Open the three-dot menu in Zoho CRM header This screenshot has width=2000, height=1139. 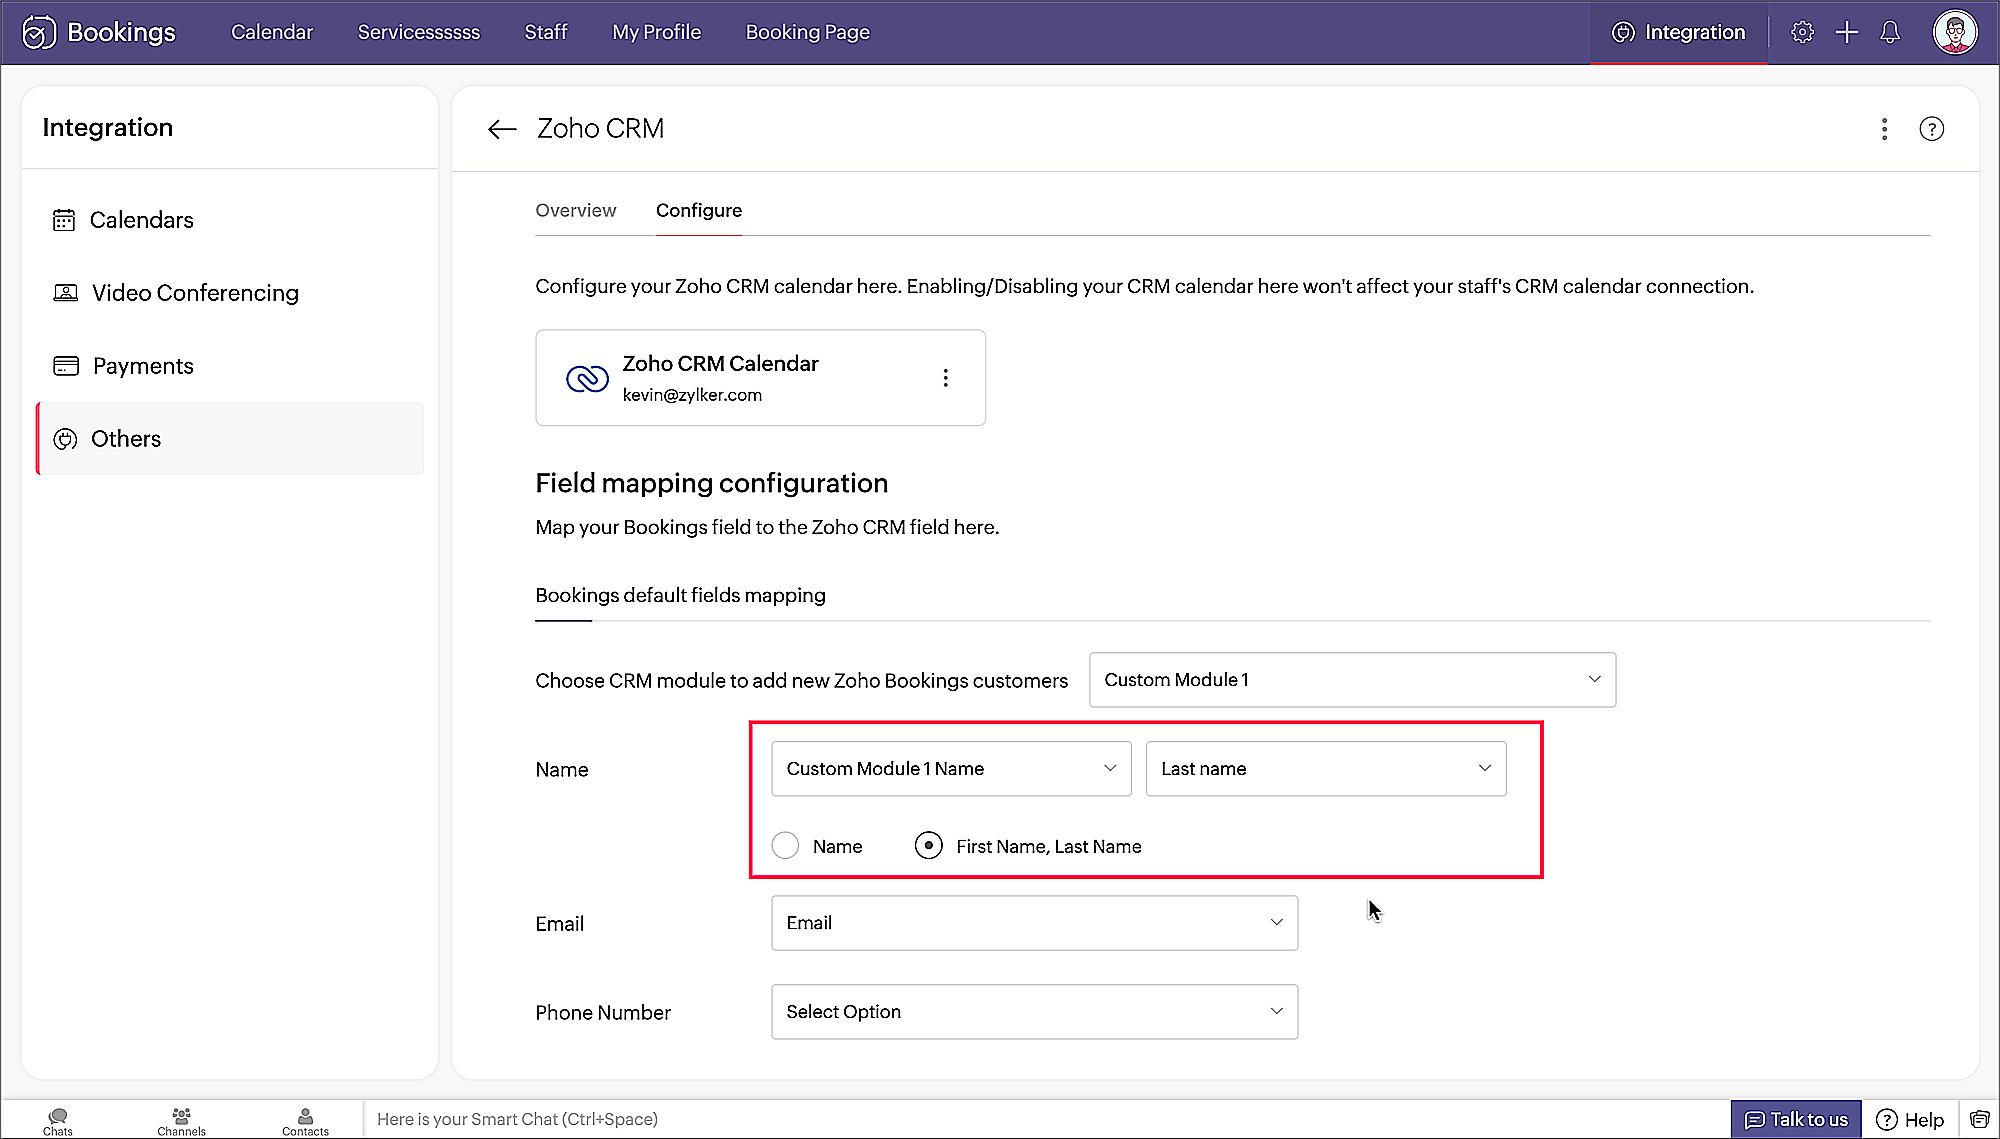pyautogui.click(x=1885, y=129)
